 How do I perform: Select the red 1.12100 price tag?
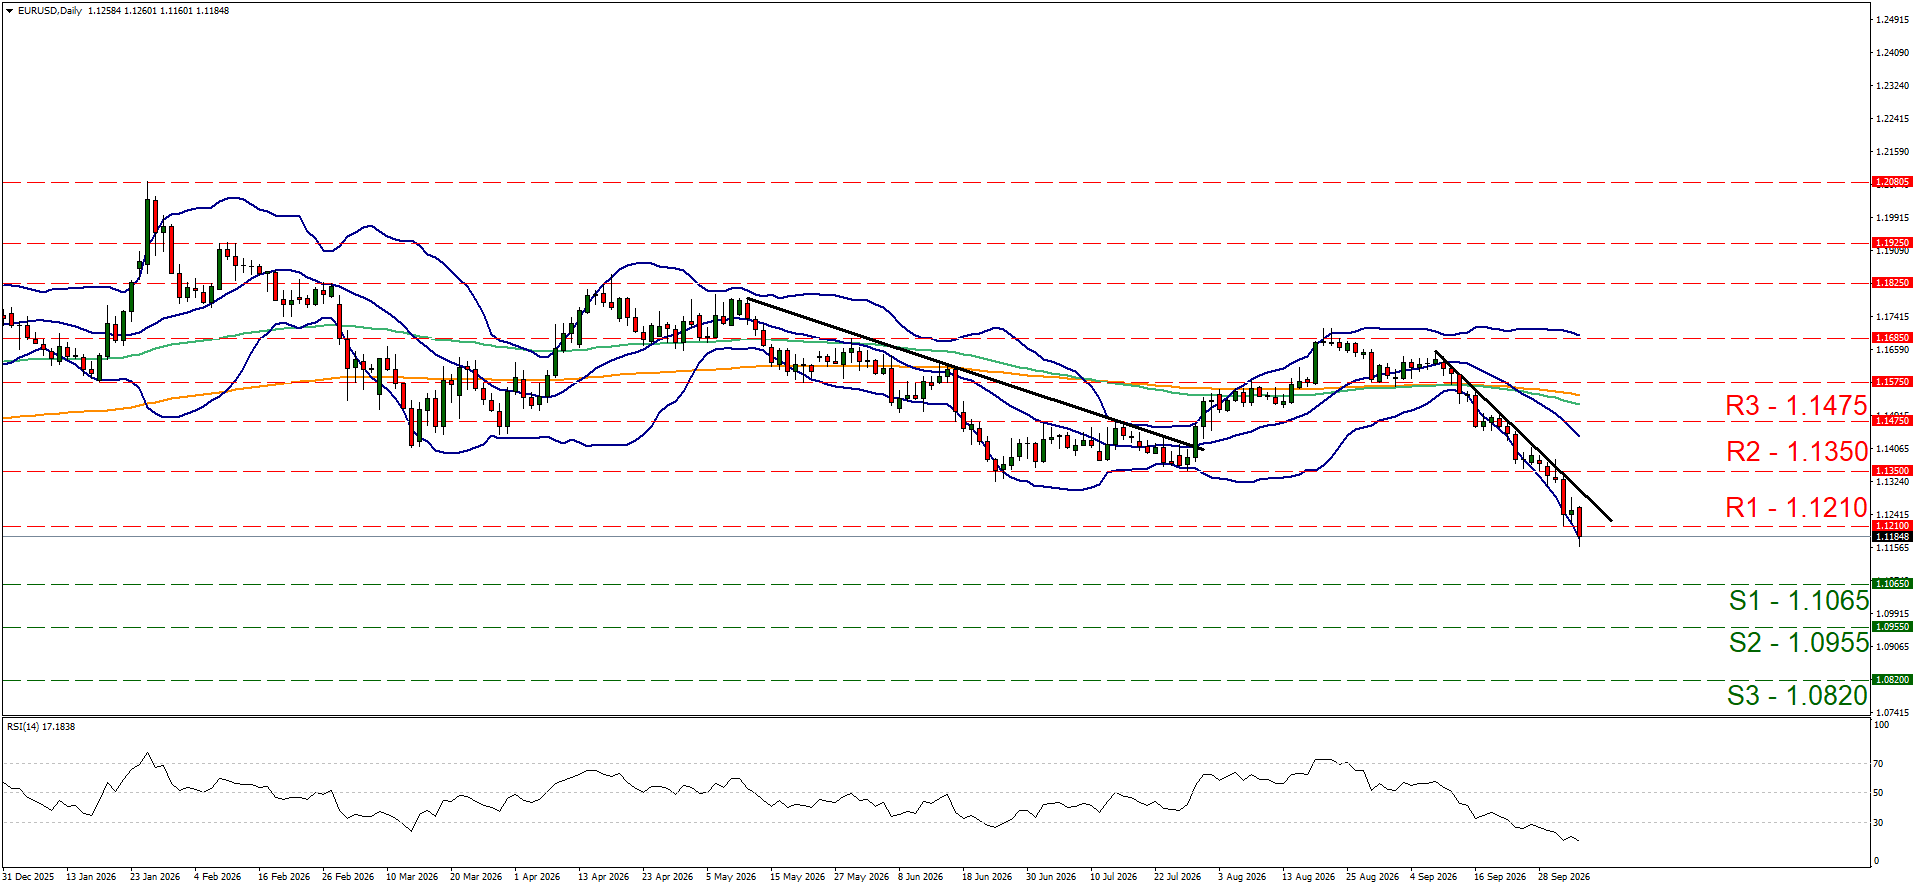[x=1892, y=526]
